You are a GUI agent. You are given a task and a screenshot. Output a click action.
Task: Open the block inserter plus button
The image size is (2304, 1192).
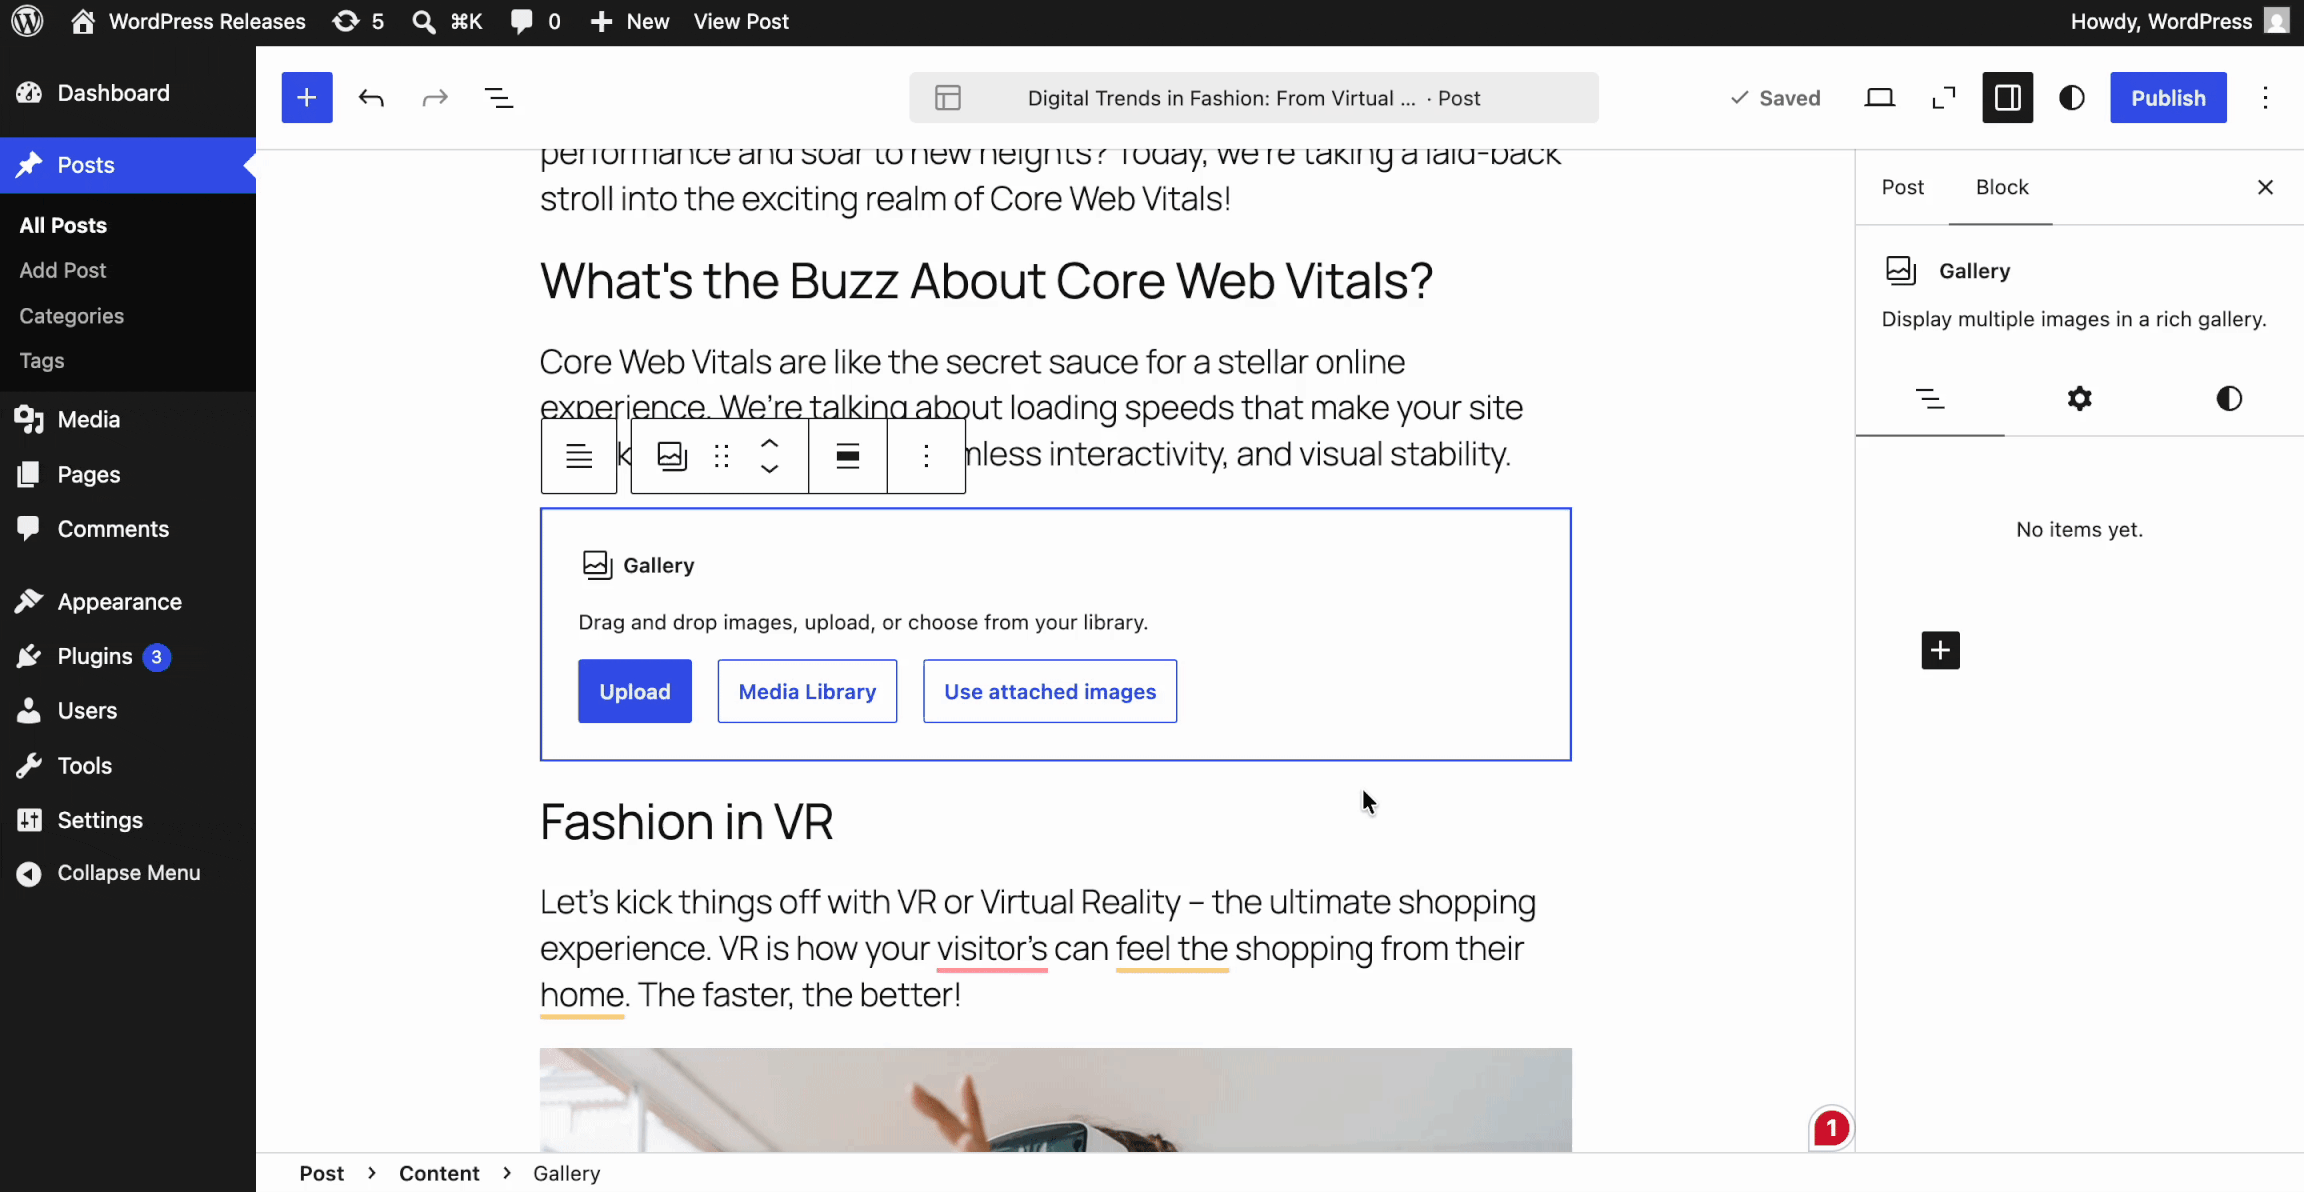point(307,98)
